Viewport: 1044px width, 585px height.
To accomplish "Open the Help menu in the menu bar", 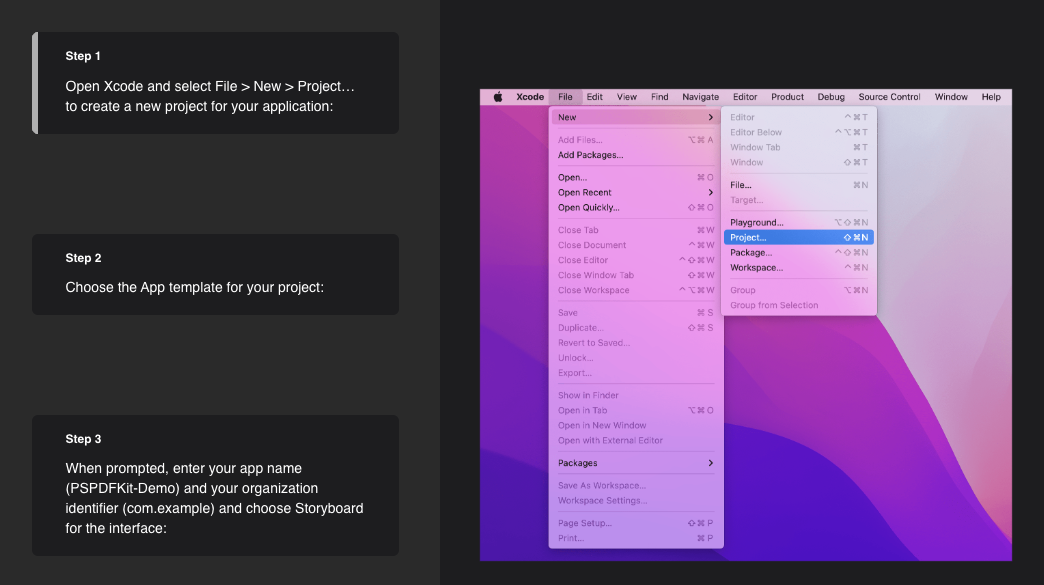I will click(x=991, y=97).
